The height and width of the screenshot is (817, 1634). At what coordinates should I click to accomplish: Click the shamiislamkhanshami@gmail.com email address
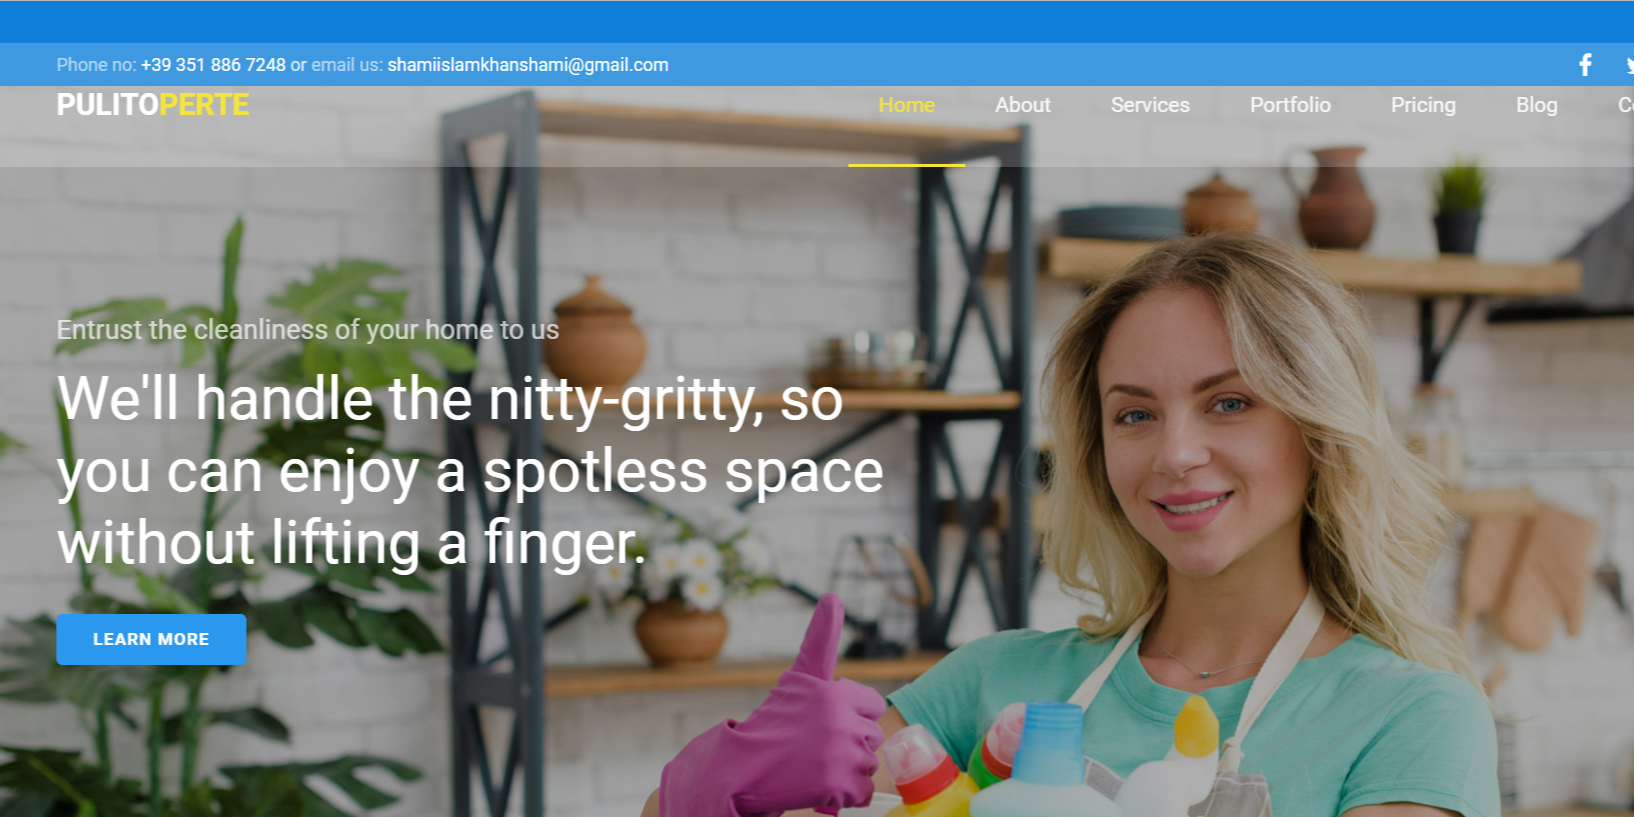point(528,65)
